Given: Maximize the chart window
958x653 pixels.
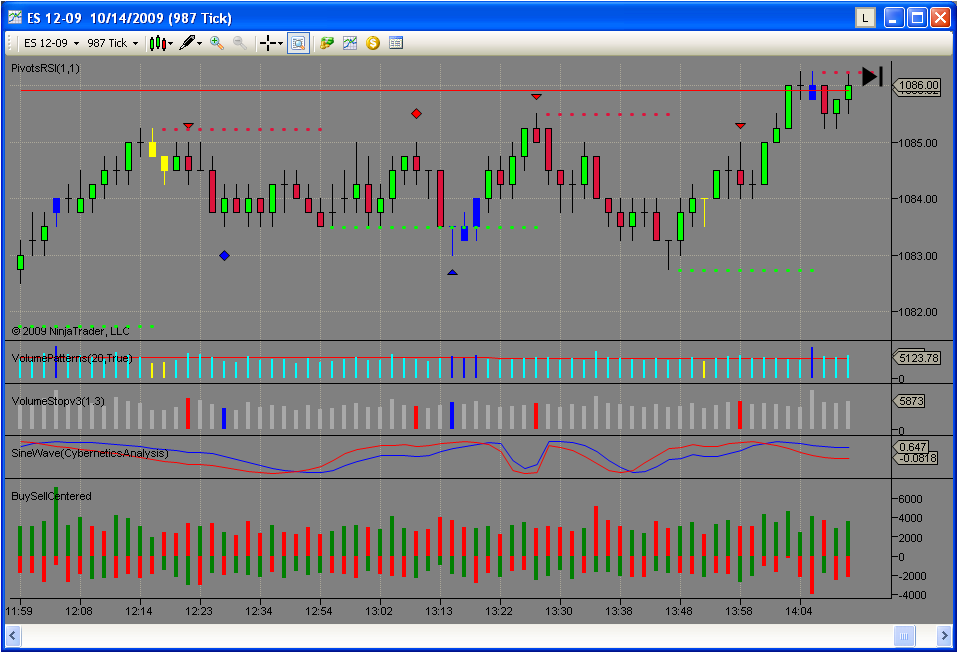Looking at the screenshot, I should click(x=918, y=18).
